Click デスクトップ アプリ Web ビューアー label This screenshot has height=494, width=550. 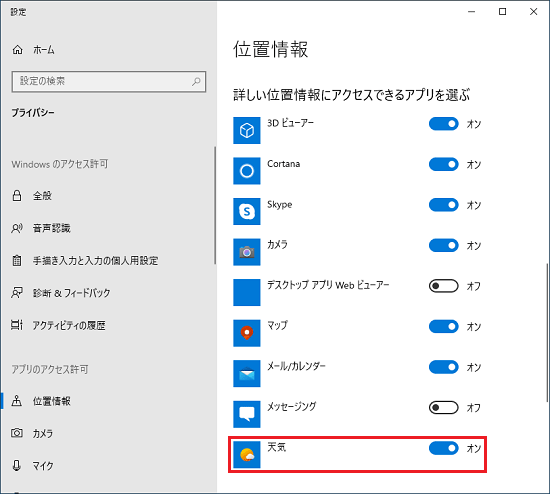(328, 285)
